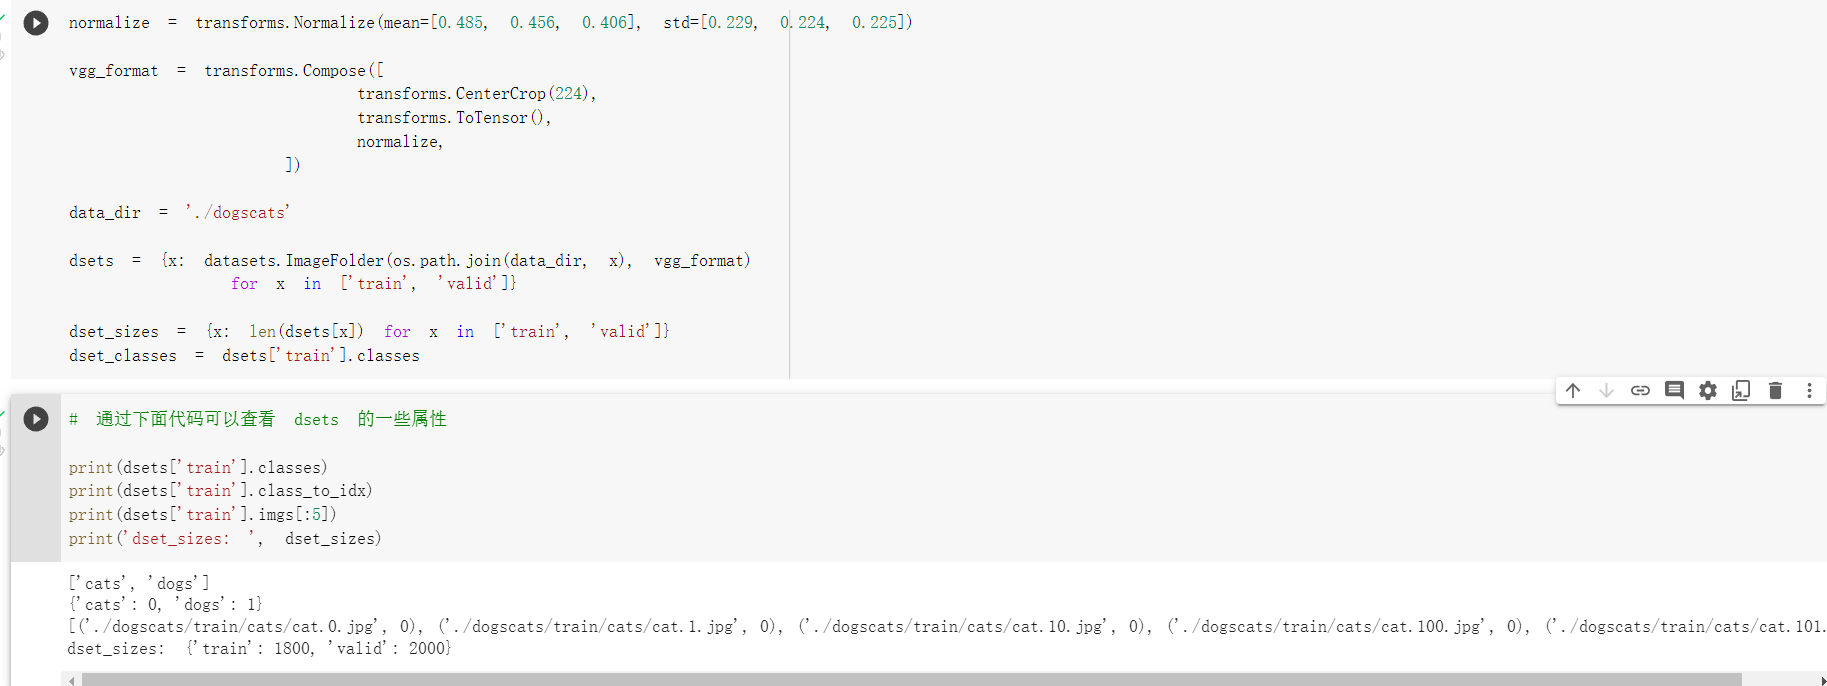Copy link to this cell
This screenshot has height=686, width=1827.
point(1640,391)
